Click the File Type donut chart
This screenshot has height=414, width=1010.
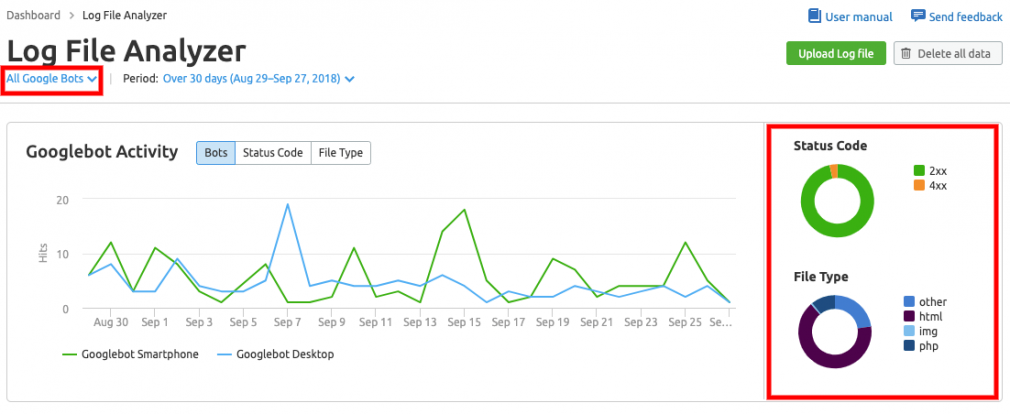[834, 332]
